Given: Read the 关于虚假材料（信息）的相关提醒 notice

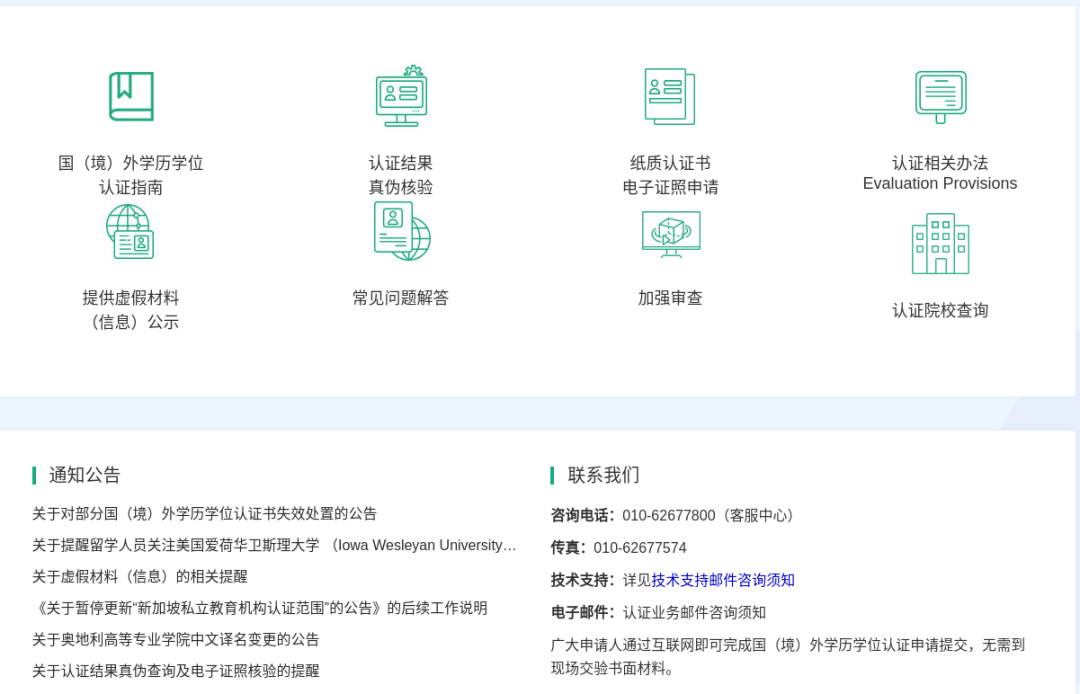Looking at the screenshot, I should [139, 577].
